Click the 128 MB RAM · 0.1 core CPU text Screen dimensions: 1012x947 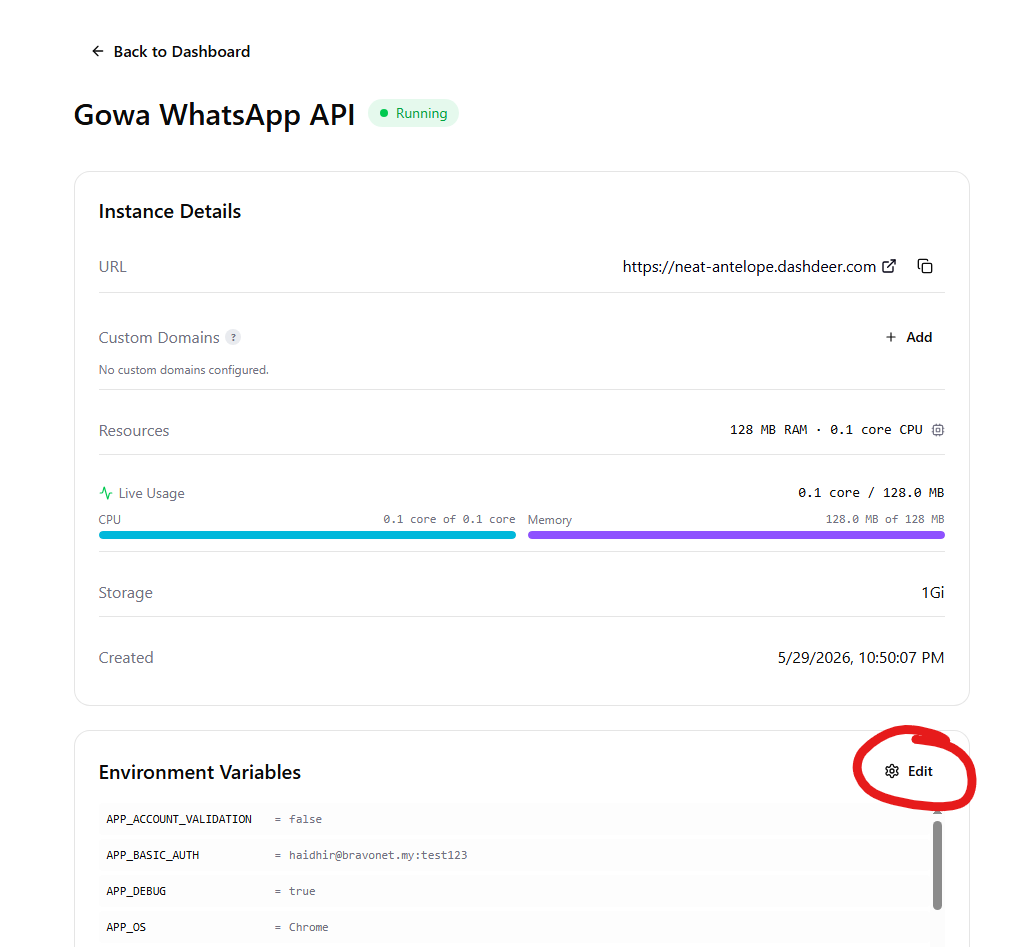click(x=826, y=430)
